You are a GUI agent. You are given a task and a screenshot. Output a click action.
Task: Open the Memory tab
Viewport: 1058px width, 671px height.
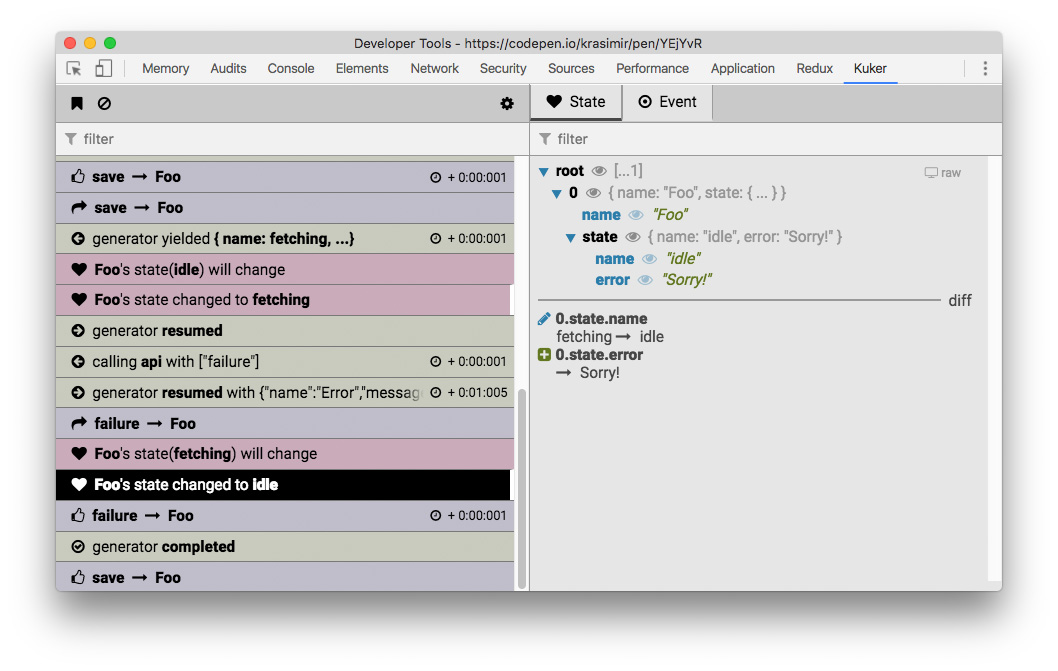pos(165,68)
